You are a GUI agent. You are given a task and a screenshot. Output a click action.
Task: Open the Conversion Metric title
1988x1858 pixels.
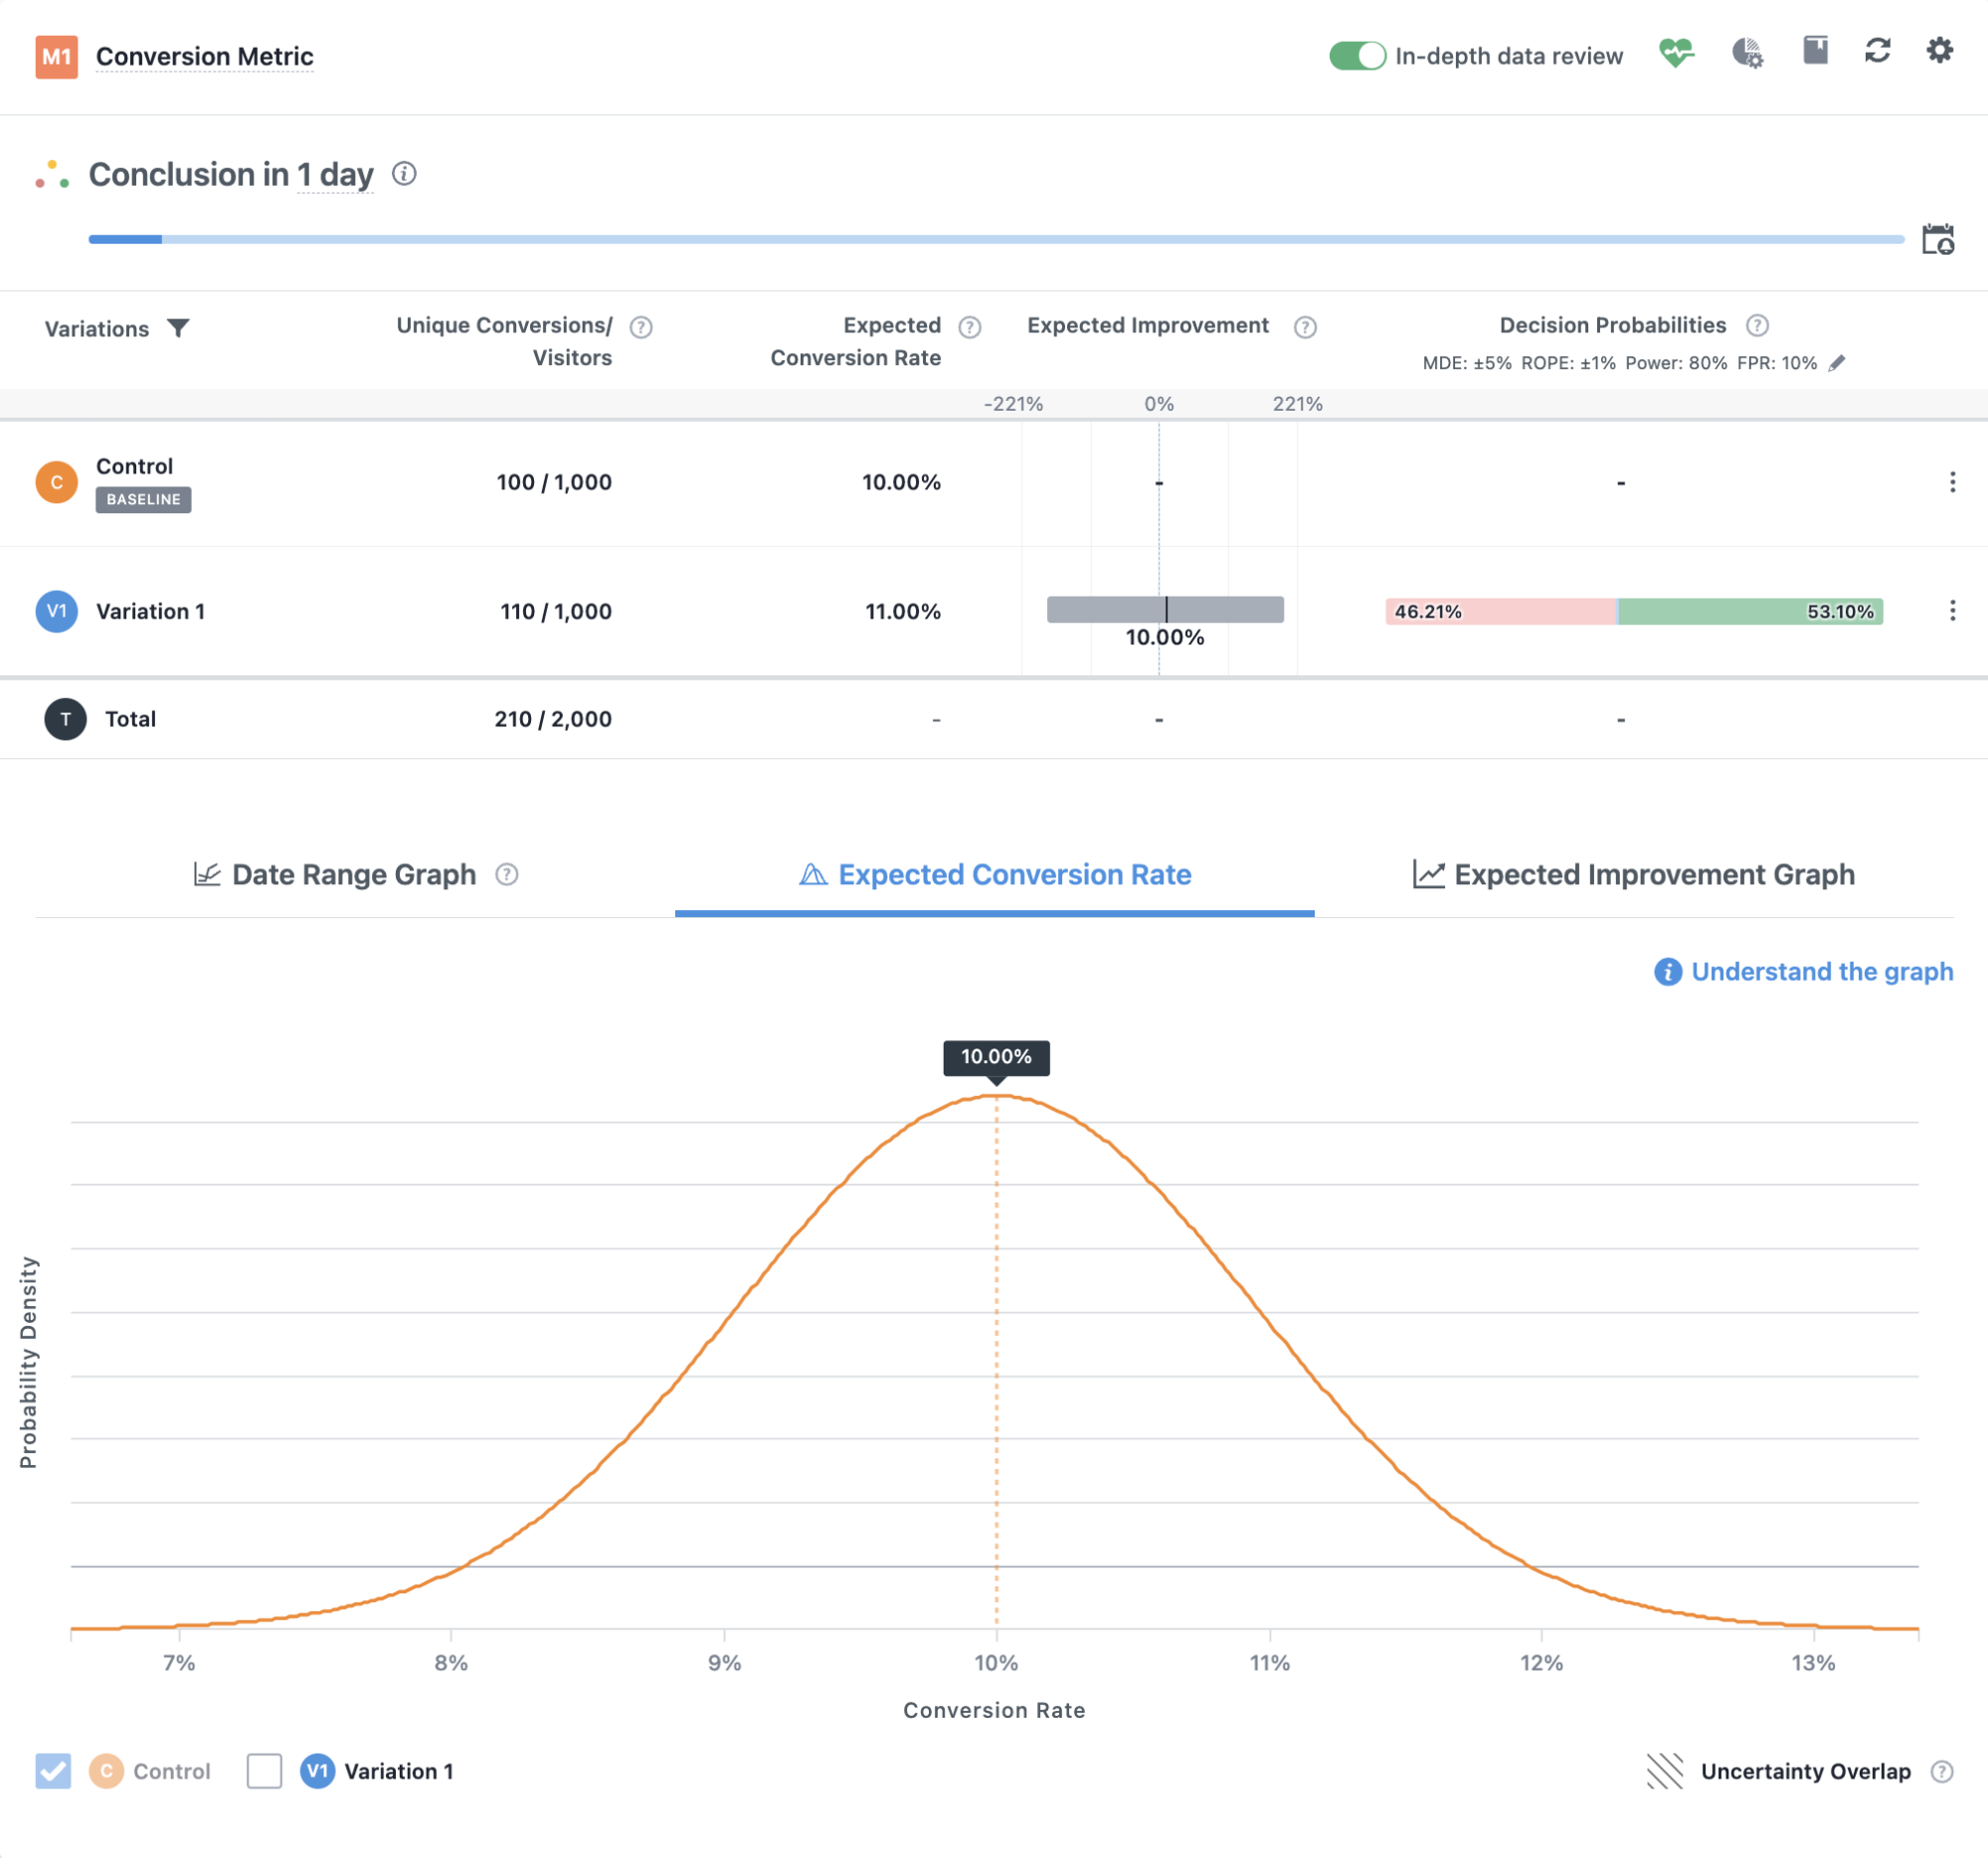(x=204, y=57)
